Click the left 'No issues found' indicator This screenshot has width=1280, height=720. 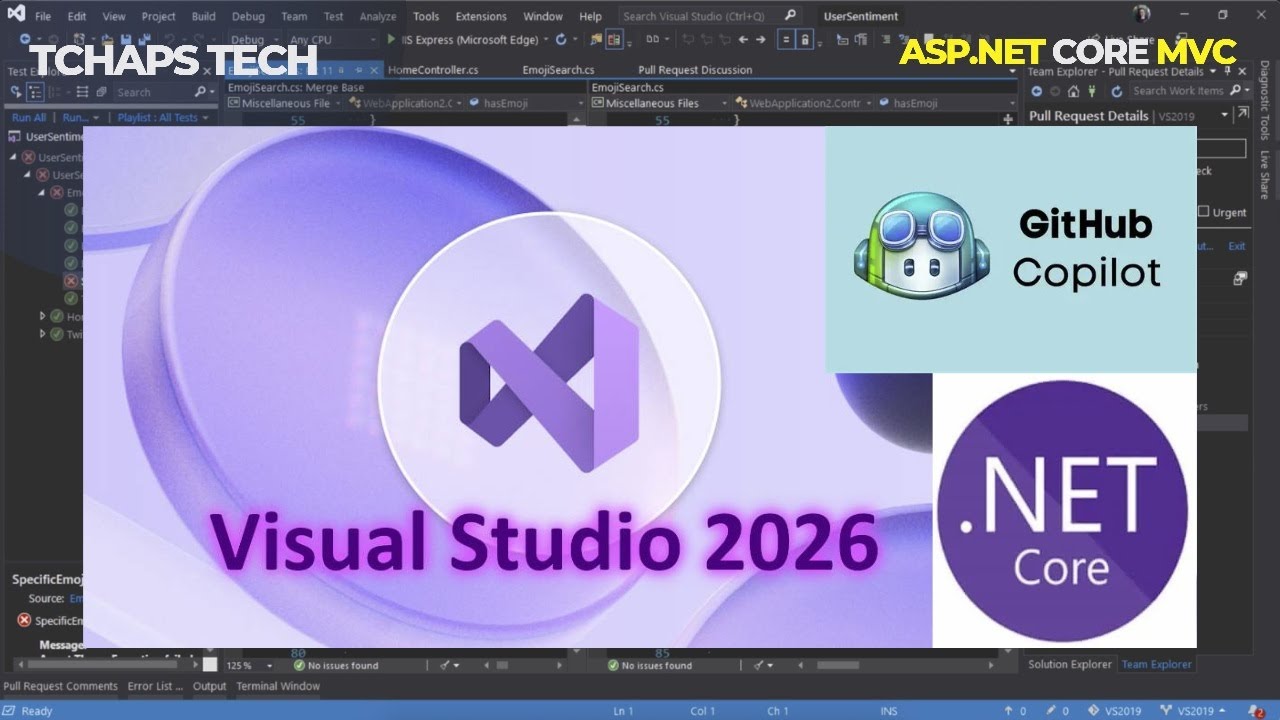pyautogui.click(x=336, y=665)
